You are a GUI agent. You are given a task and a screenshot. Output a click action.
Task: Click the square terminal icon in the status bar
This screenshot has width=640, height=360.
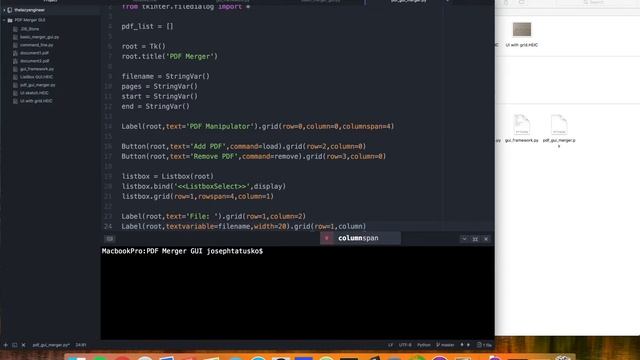pos(15,345)
